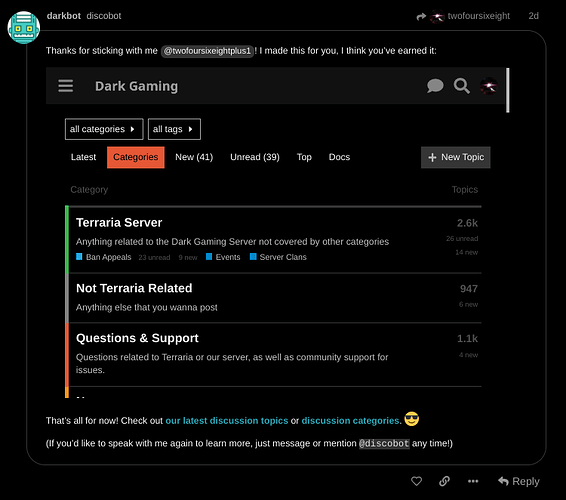Show more actions with the ellipsis icon
566x500 pixels.
[x=473, y=481]
